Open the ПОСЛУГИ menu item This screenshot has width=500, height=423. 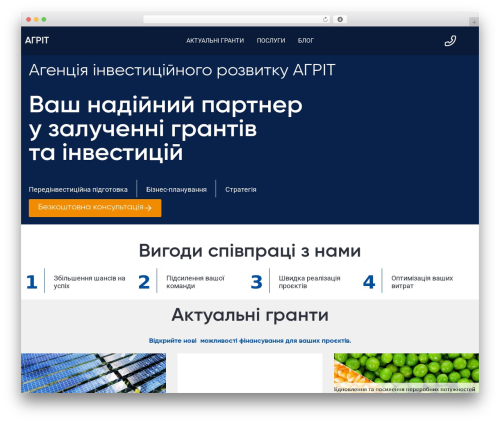271,40
